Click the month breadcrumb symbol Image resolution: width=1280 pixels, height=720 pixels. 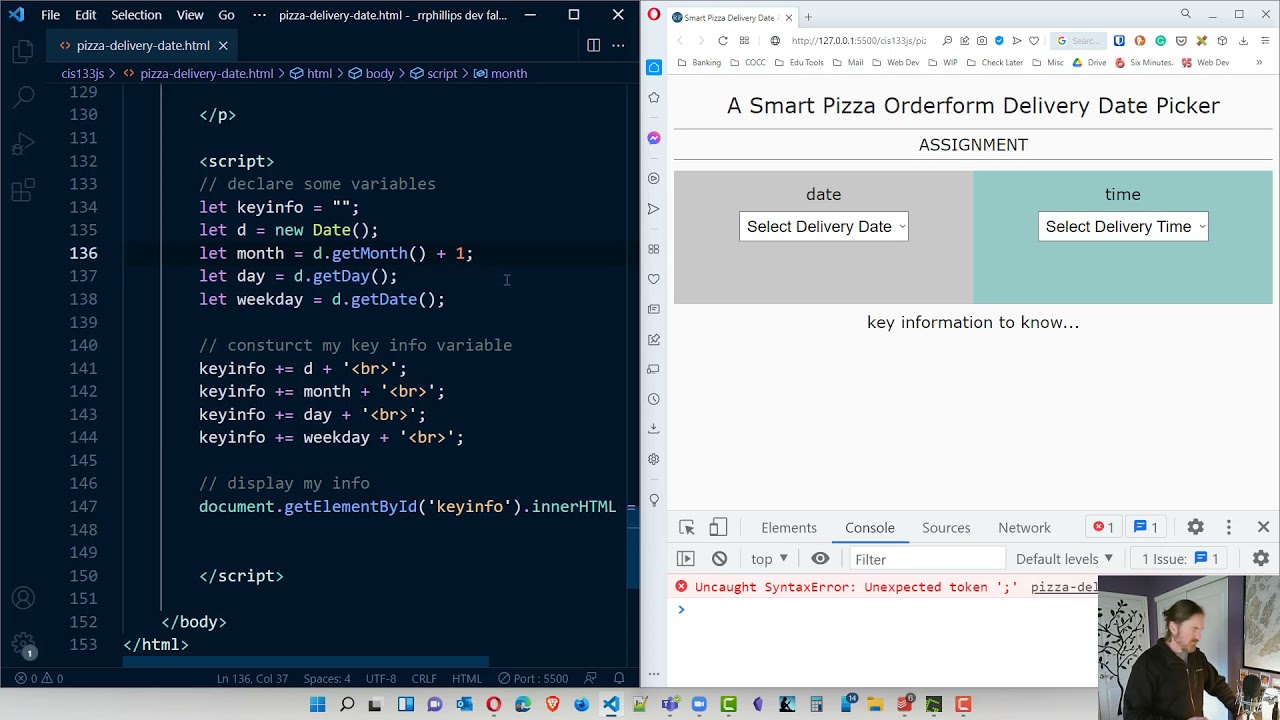[x=500, y=73]
